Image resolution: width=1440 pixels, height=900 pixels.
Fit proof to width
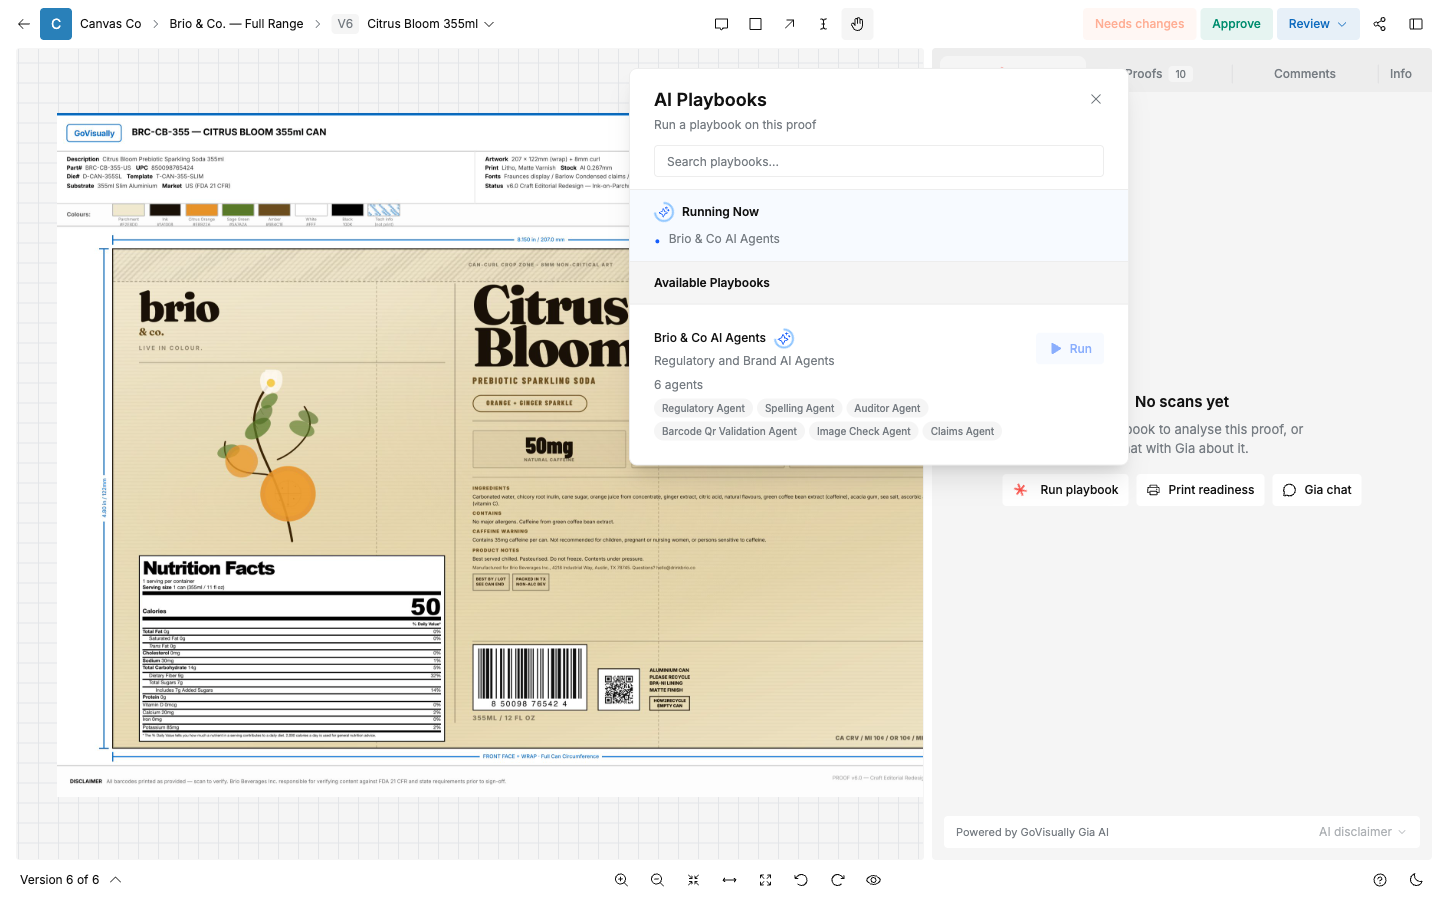729,880
